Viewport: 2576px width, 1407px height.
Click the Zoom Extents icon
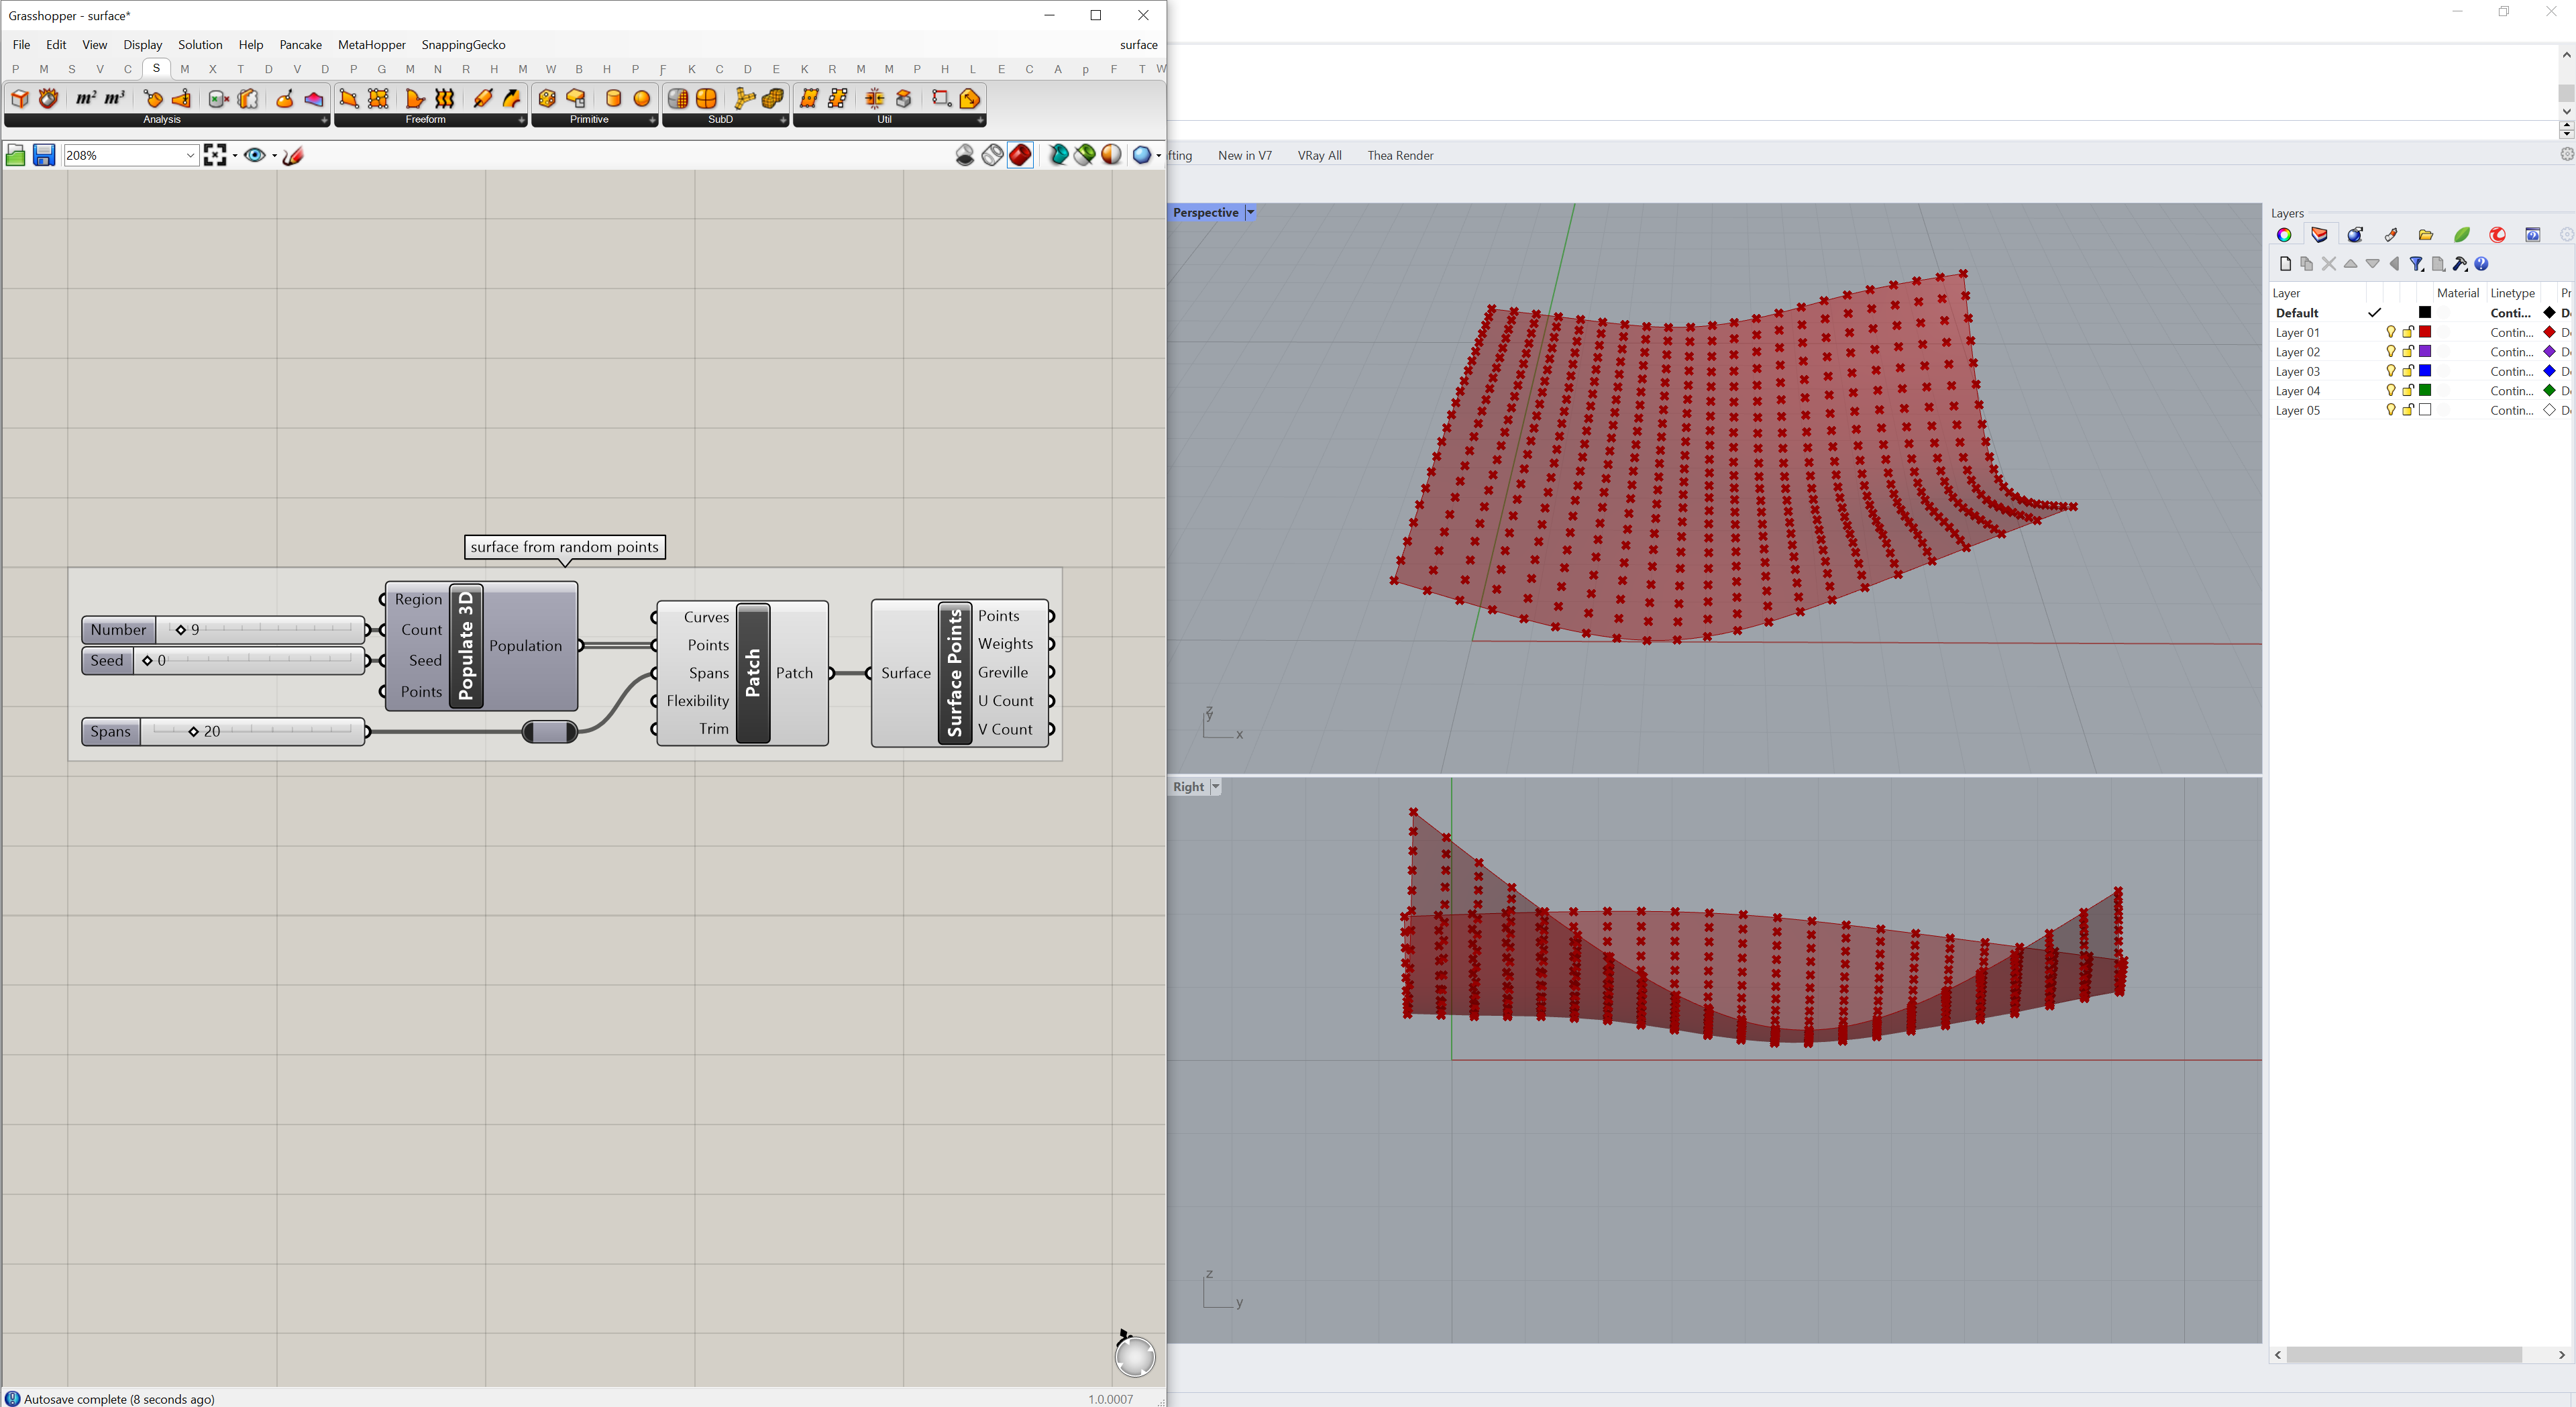click(215, 155)
